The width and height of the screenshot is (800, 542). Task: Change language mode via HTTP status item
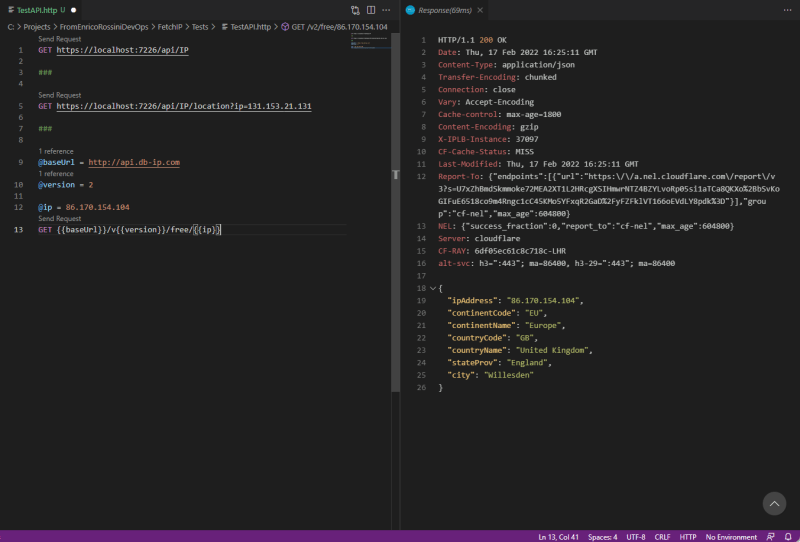tap(688, 537)
